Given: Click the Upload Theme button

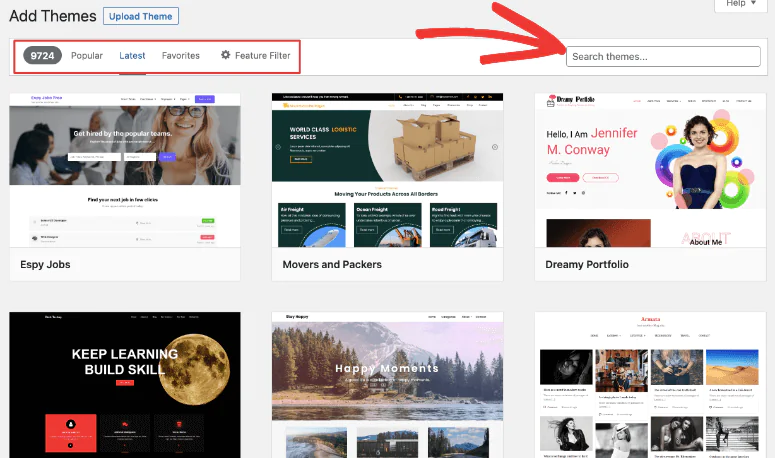Looking at the screenshot, I should [x=141, y=16].
